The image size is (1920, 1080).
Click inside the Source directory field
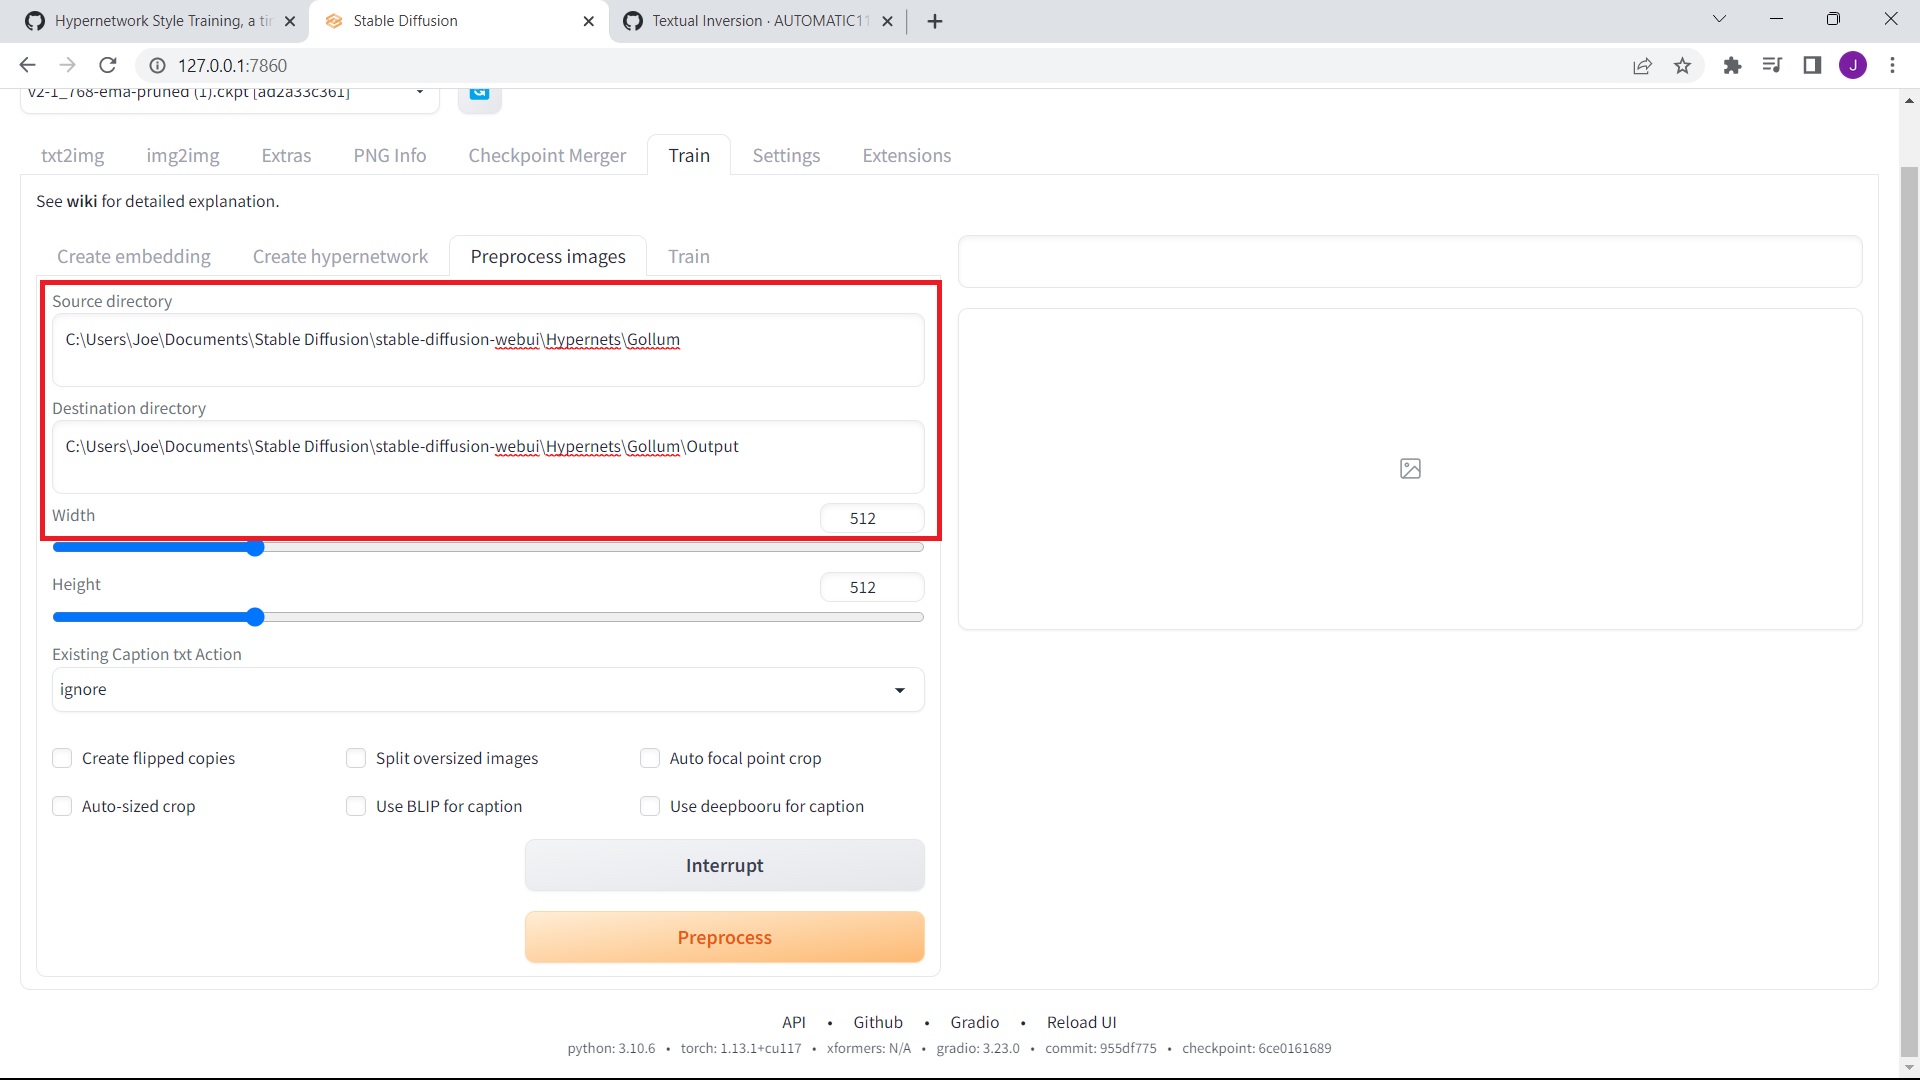click(x=487, y=350)
